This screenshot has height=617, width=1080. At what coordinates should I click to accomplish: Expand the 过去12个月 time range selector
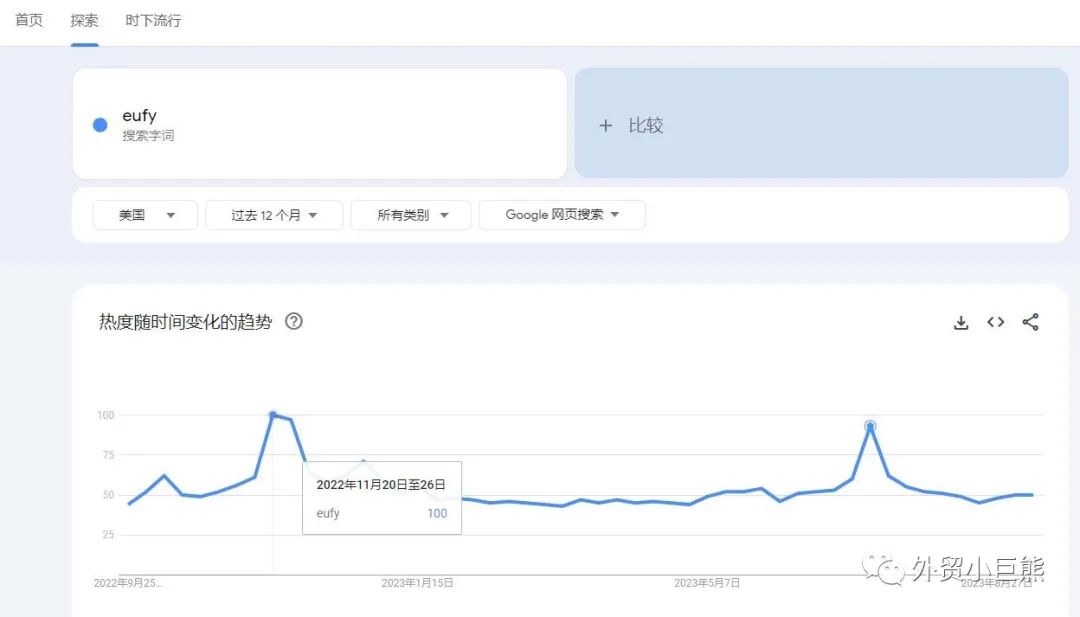[273, 215]
